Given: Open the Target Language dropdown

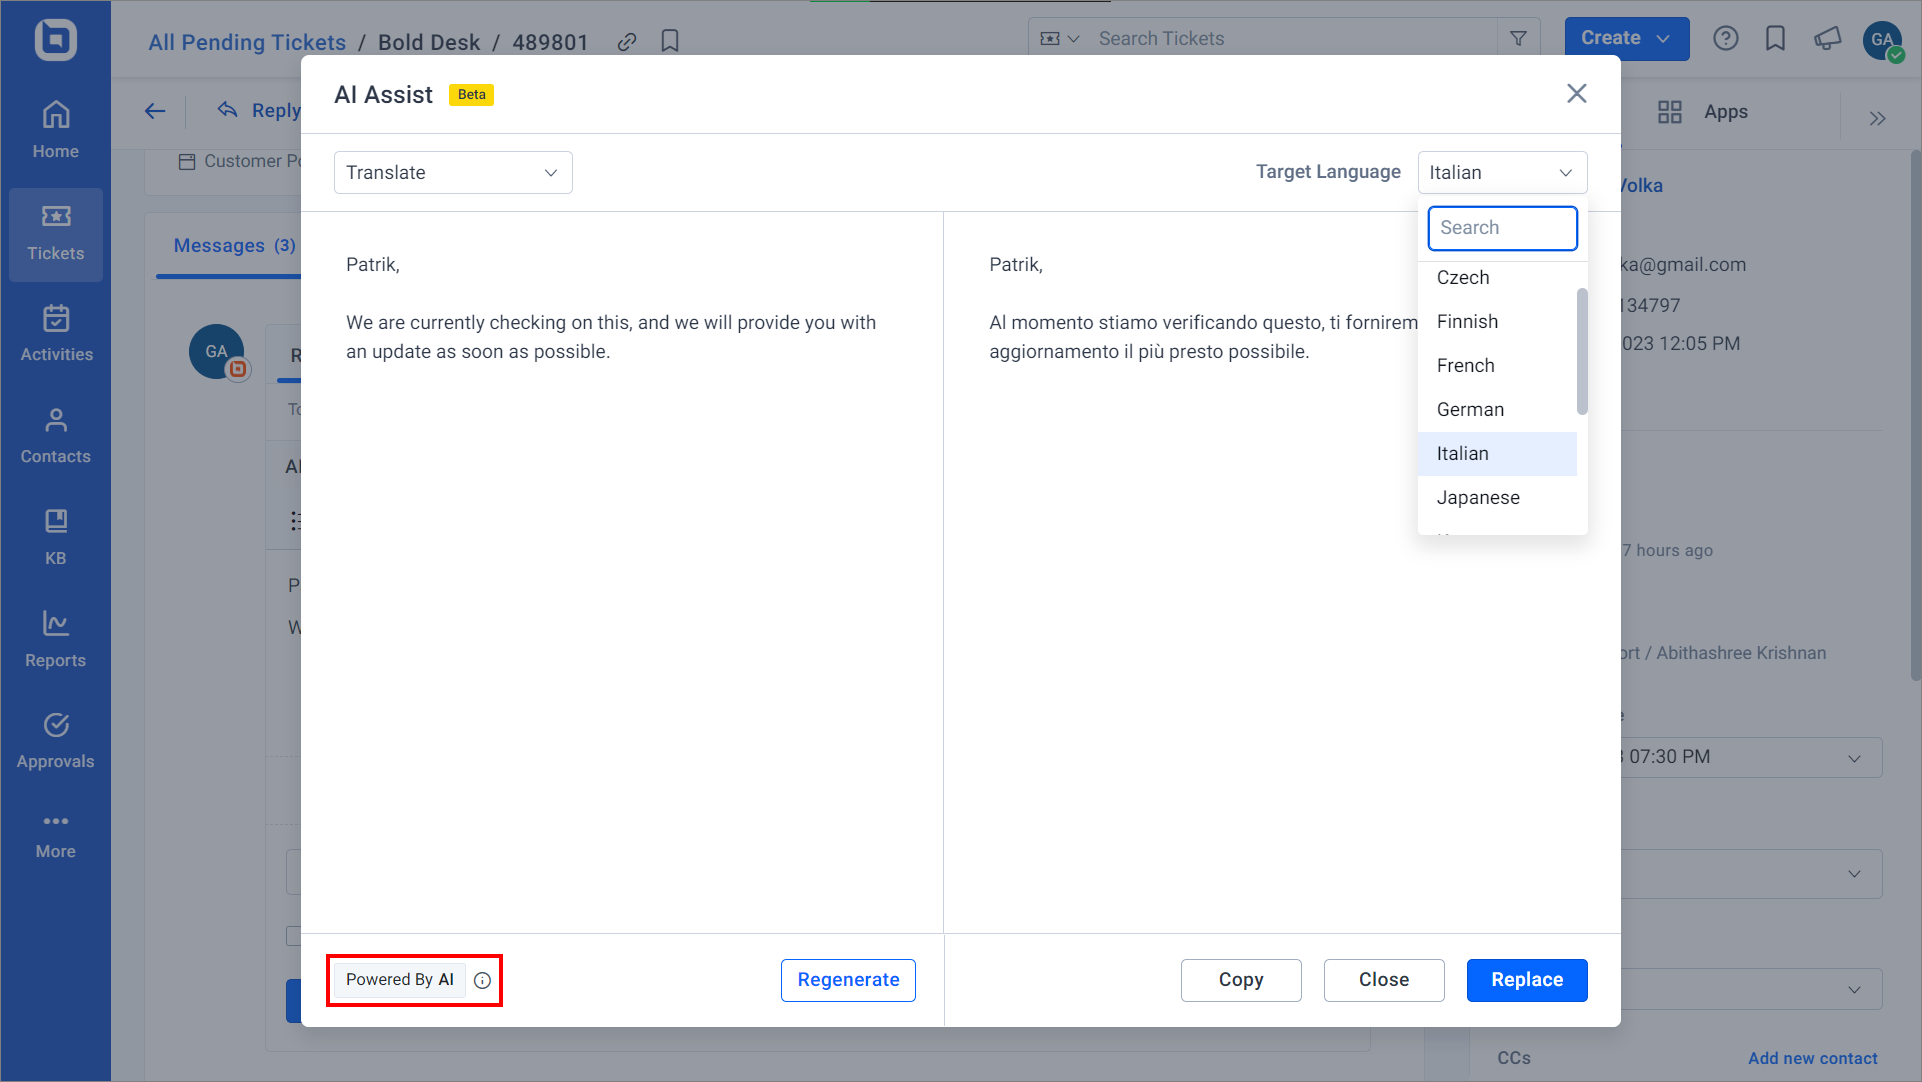Looking at the screenshot, I should pos(1502,172).
